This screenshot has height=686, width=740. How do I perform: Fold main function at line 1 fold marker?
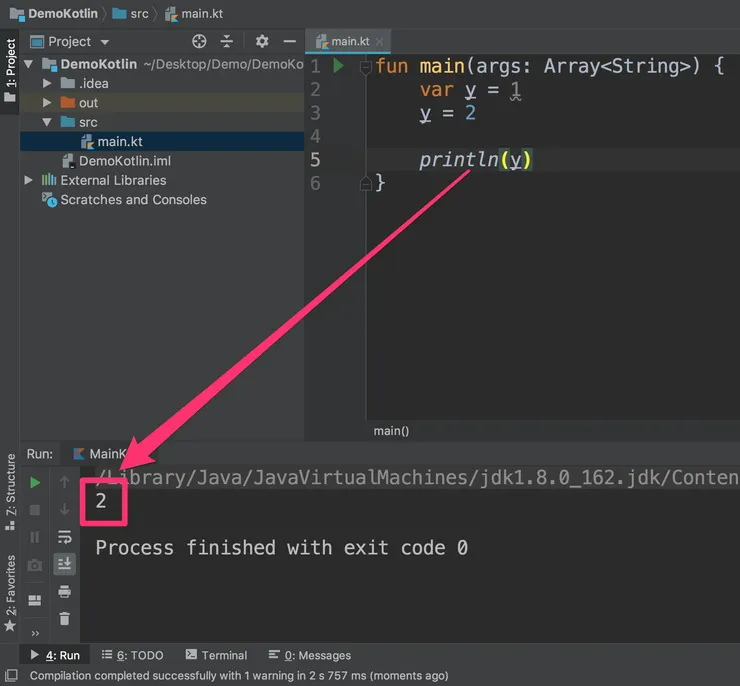pyautogui.click(x=366, y=67)
